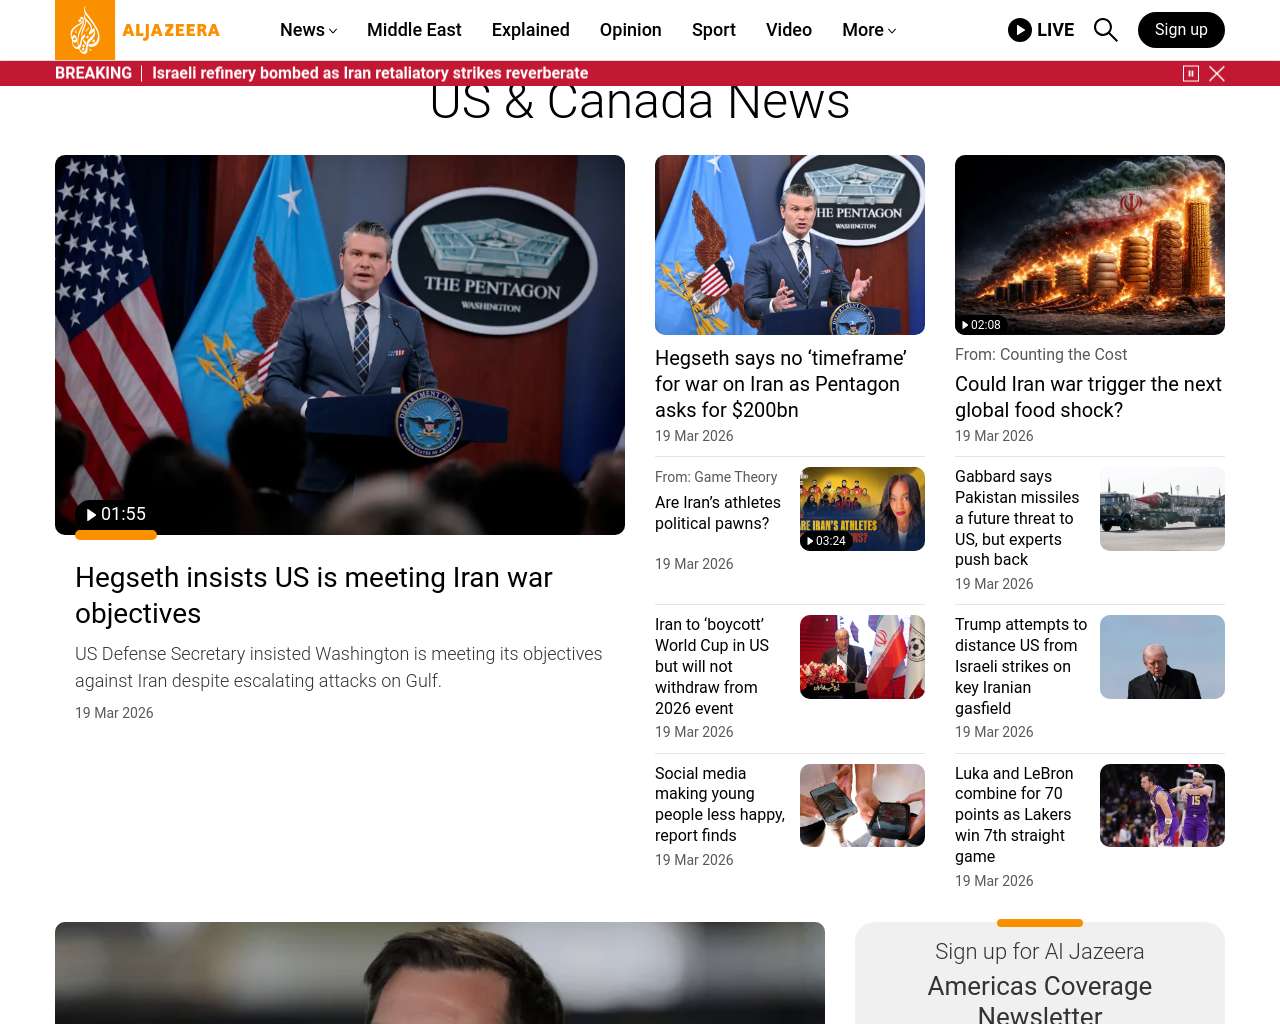Open 'Could Iran war trigger the next global food shock?'
The image size is (1280, 1024).
click(1088, 397)
